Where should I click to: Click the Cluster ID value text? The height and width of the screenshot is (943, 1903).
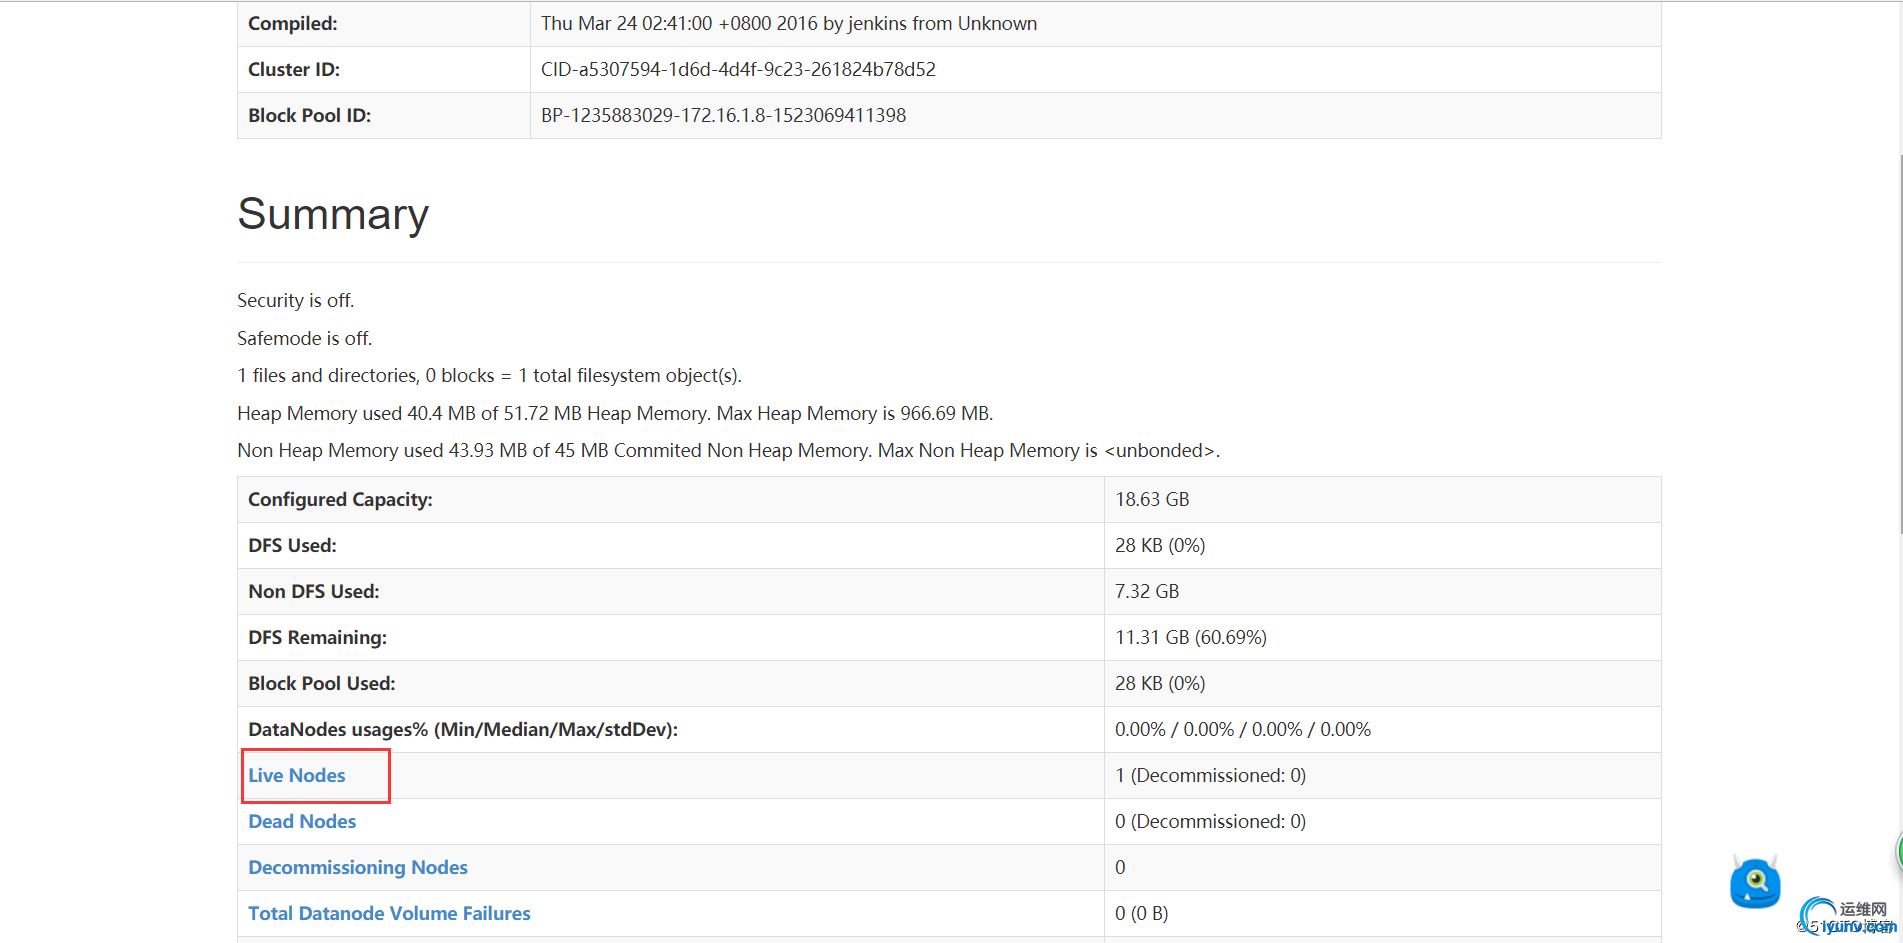pyautogui.click(x=738, y=69)
